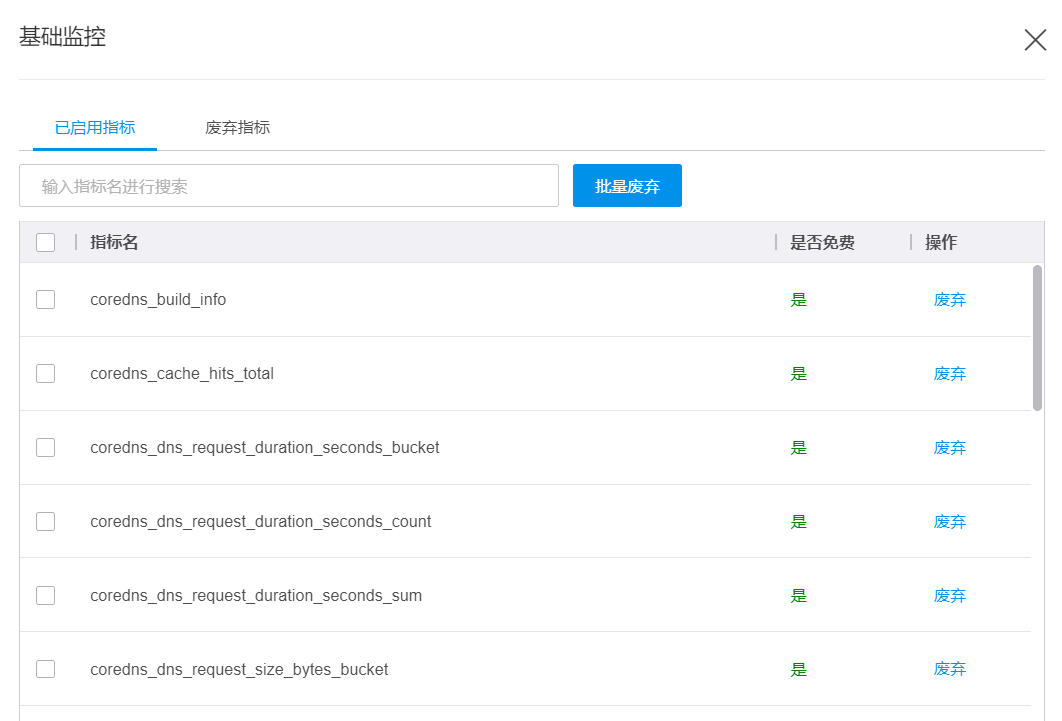Toggle the select-all checkbox in header
This screenshot has width=1062, height=721.
45,242
